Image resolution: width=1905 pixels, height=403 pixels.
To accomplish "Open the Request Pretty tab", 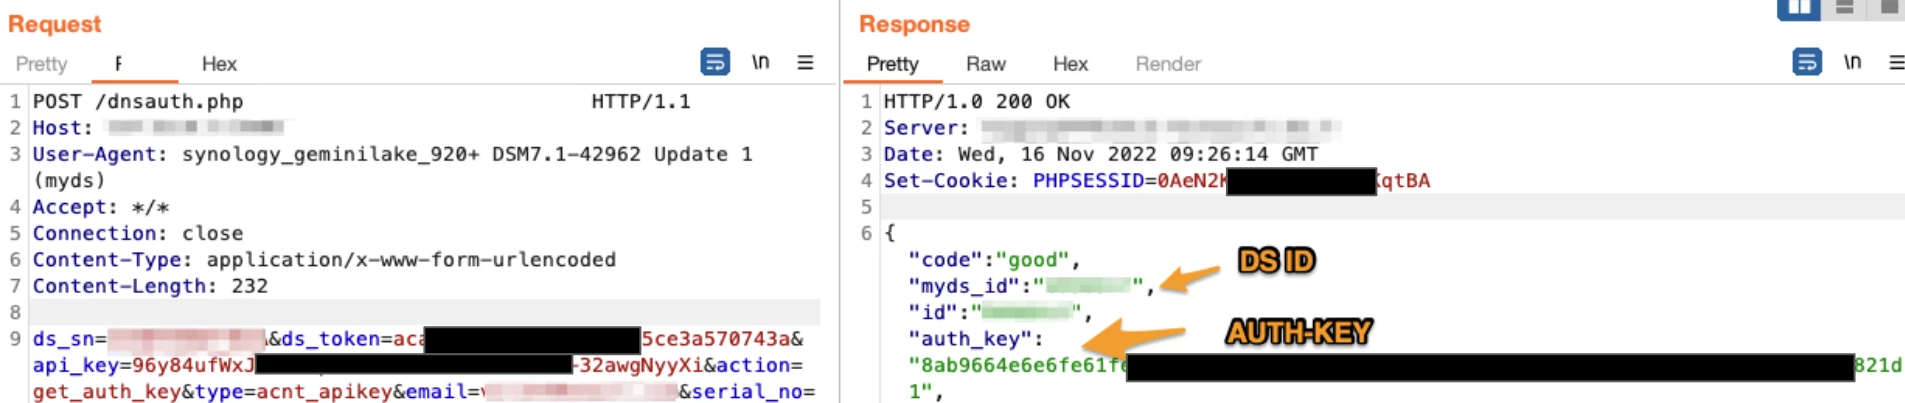I will 41,64.
